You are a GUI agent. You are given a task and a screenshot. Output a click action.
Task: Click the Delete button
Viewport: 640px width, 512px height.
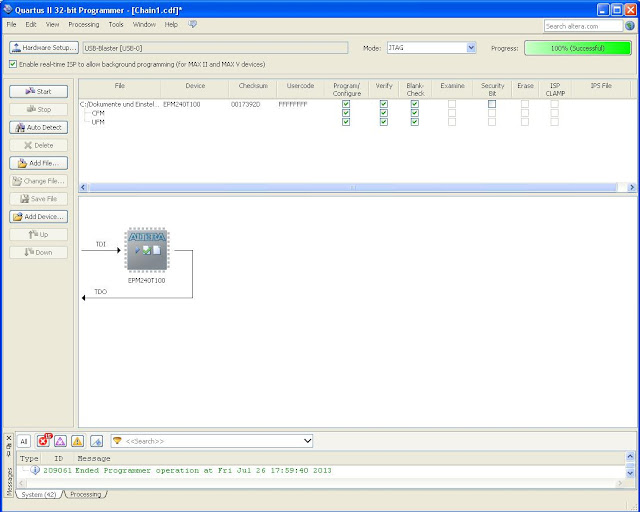tap(38, 145)
